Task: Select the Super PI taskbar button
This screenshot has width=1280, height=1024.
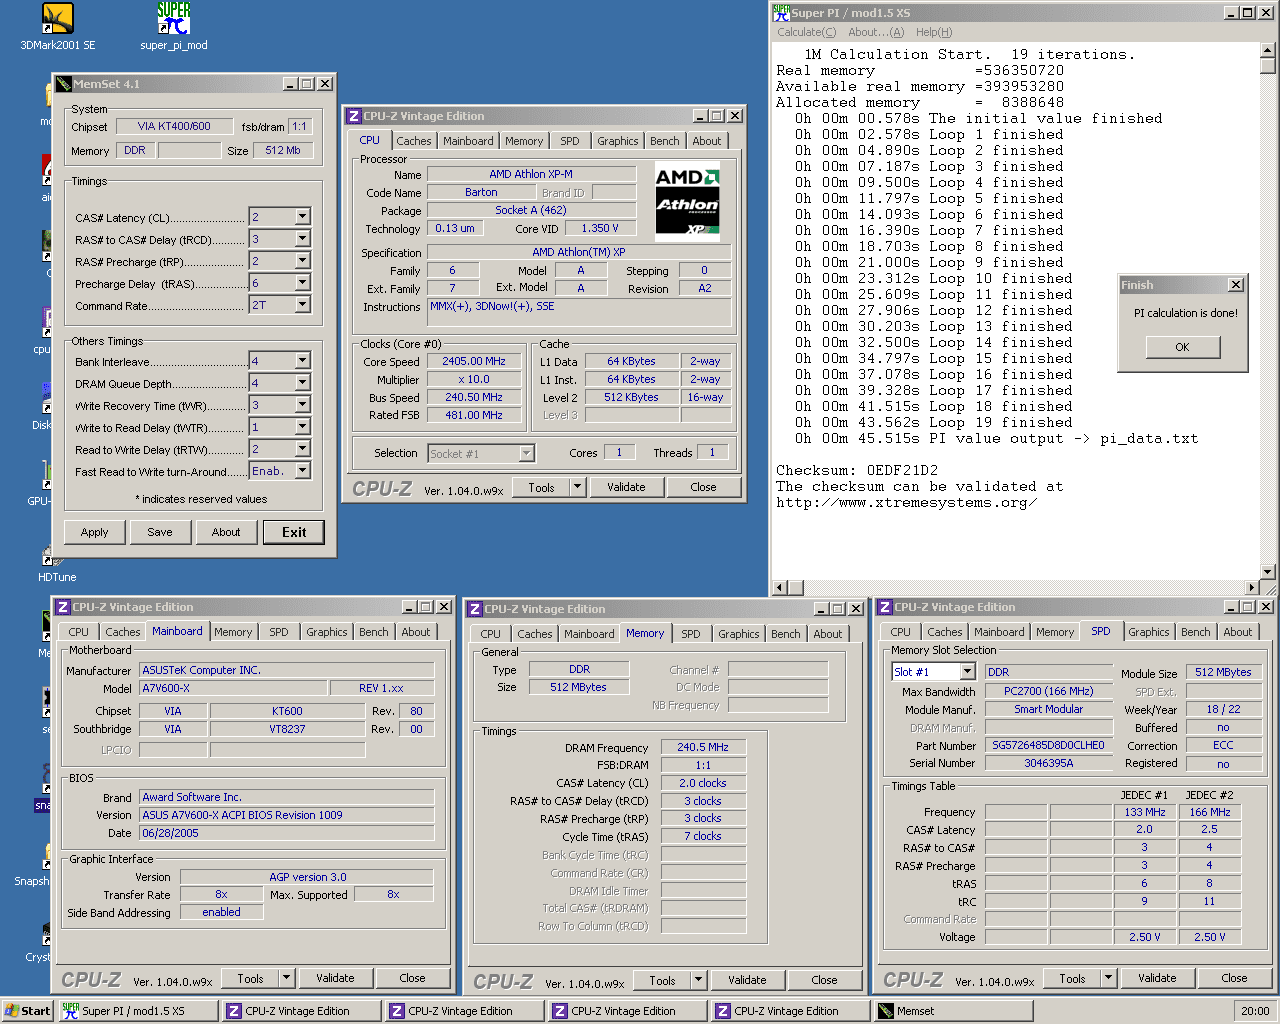Action: coord(135,1010)
